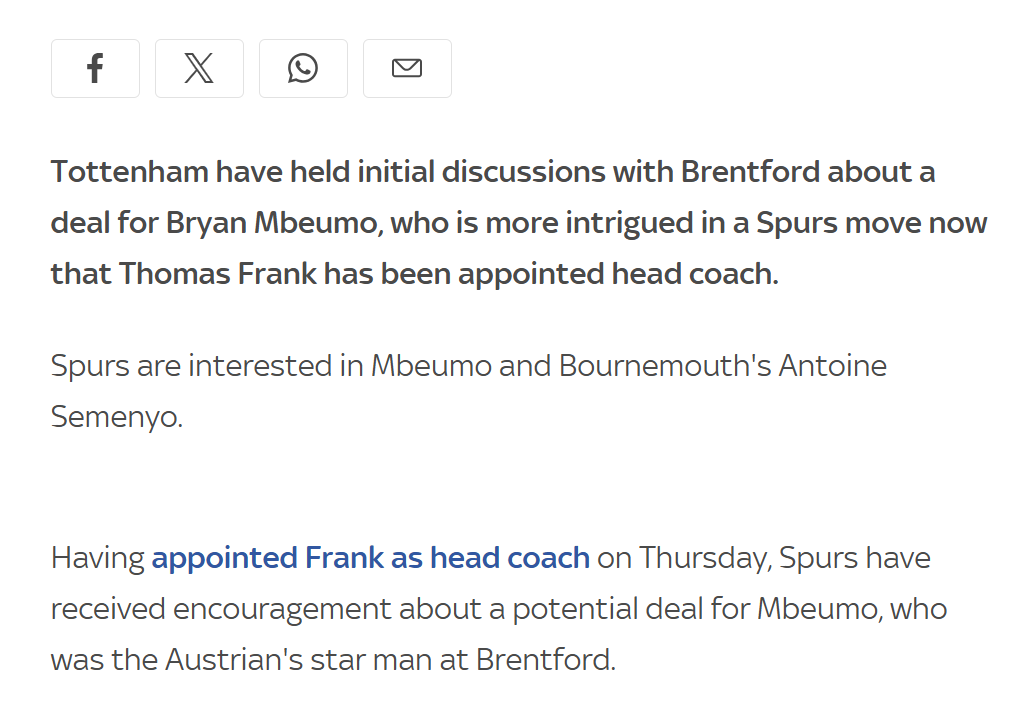The height and width of the screenshot is (709, 1020).
Task: Click the surname 'Semenyo'
Action: click(116, 417)
